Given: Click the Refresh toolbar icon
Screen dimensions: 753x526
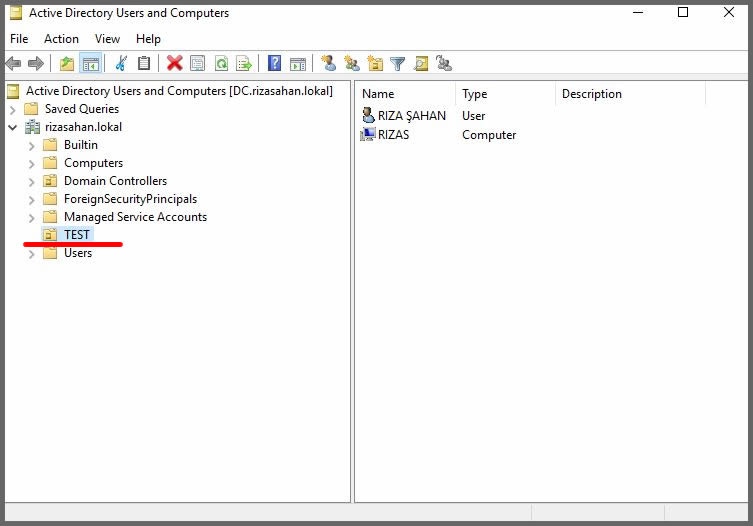Looking at the screenshot, I should 221,63.
